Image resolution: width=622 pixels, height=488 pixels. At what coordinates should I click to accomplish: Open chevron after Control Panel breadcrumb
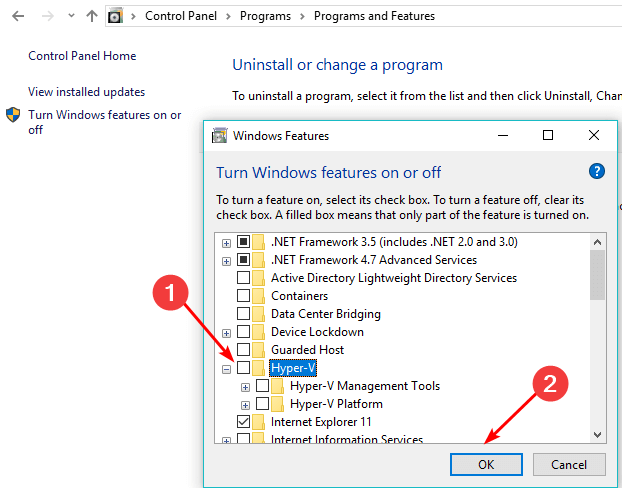[228, 16]
